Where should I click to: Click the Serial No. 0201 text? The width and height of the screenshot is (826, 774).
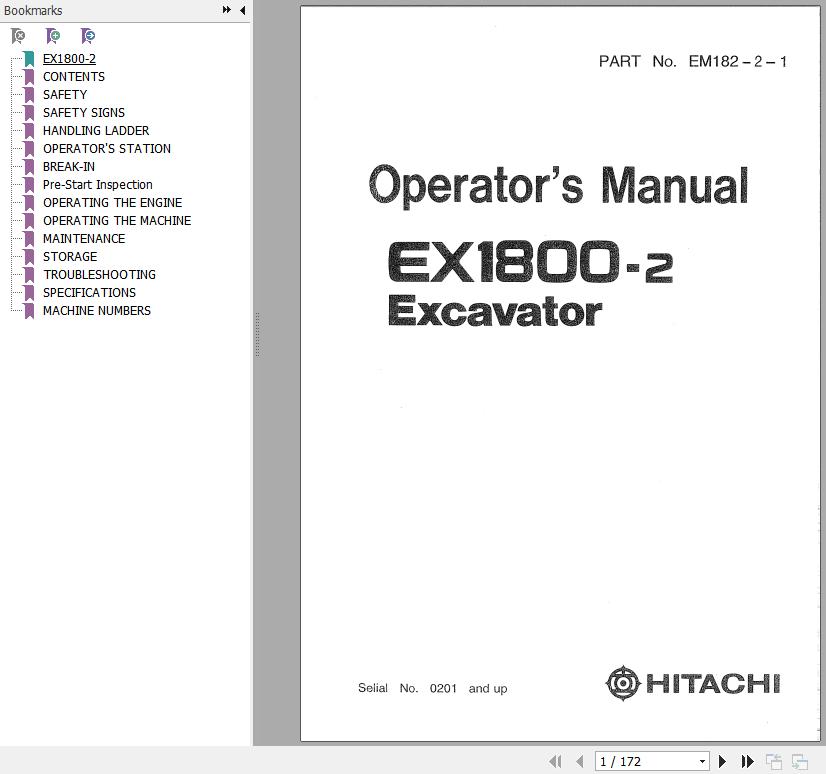pos(432,688)
